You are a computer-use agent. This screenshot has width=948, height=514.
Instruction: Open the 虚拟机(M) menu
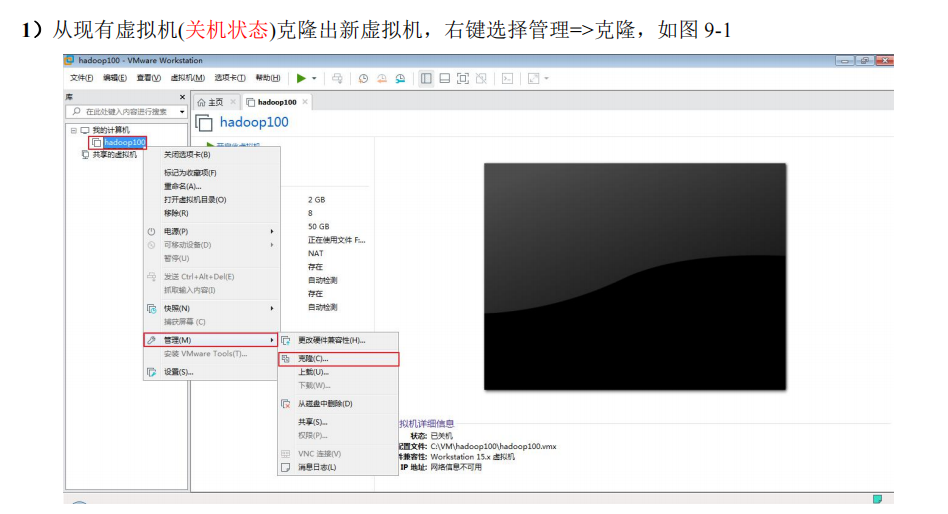point(187,78)
